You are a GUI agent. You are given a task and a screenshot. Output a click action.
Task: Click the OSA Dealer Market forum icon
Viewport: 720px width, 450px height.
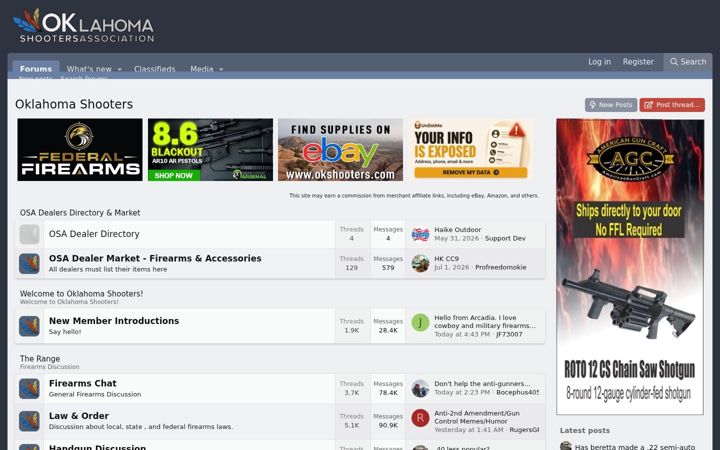29,264
